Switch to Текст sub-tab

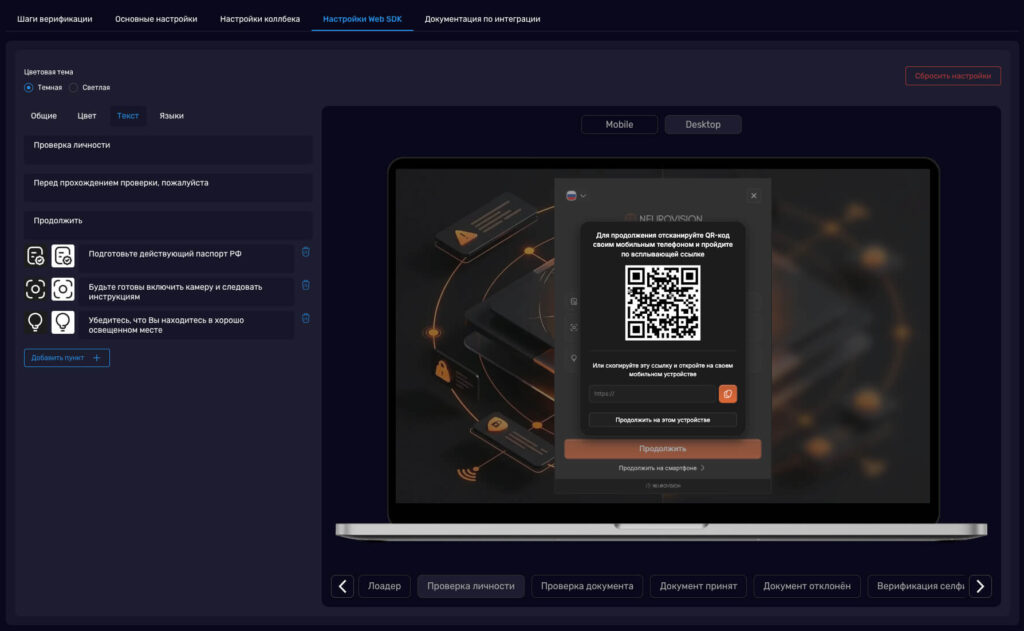pyautogui.click(x=128, y=116)
